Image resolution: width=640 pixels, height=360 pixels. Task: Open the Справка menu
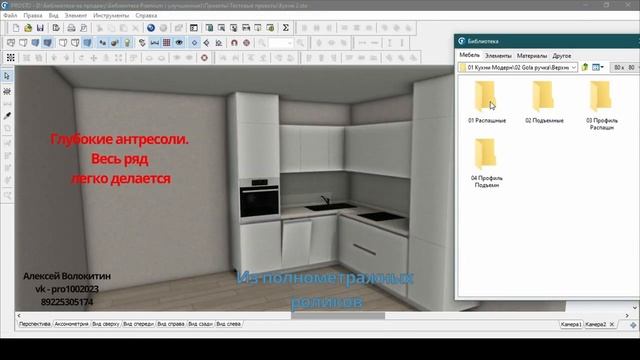click(146, 16)
